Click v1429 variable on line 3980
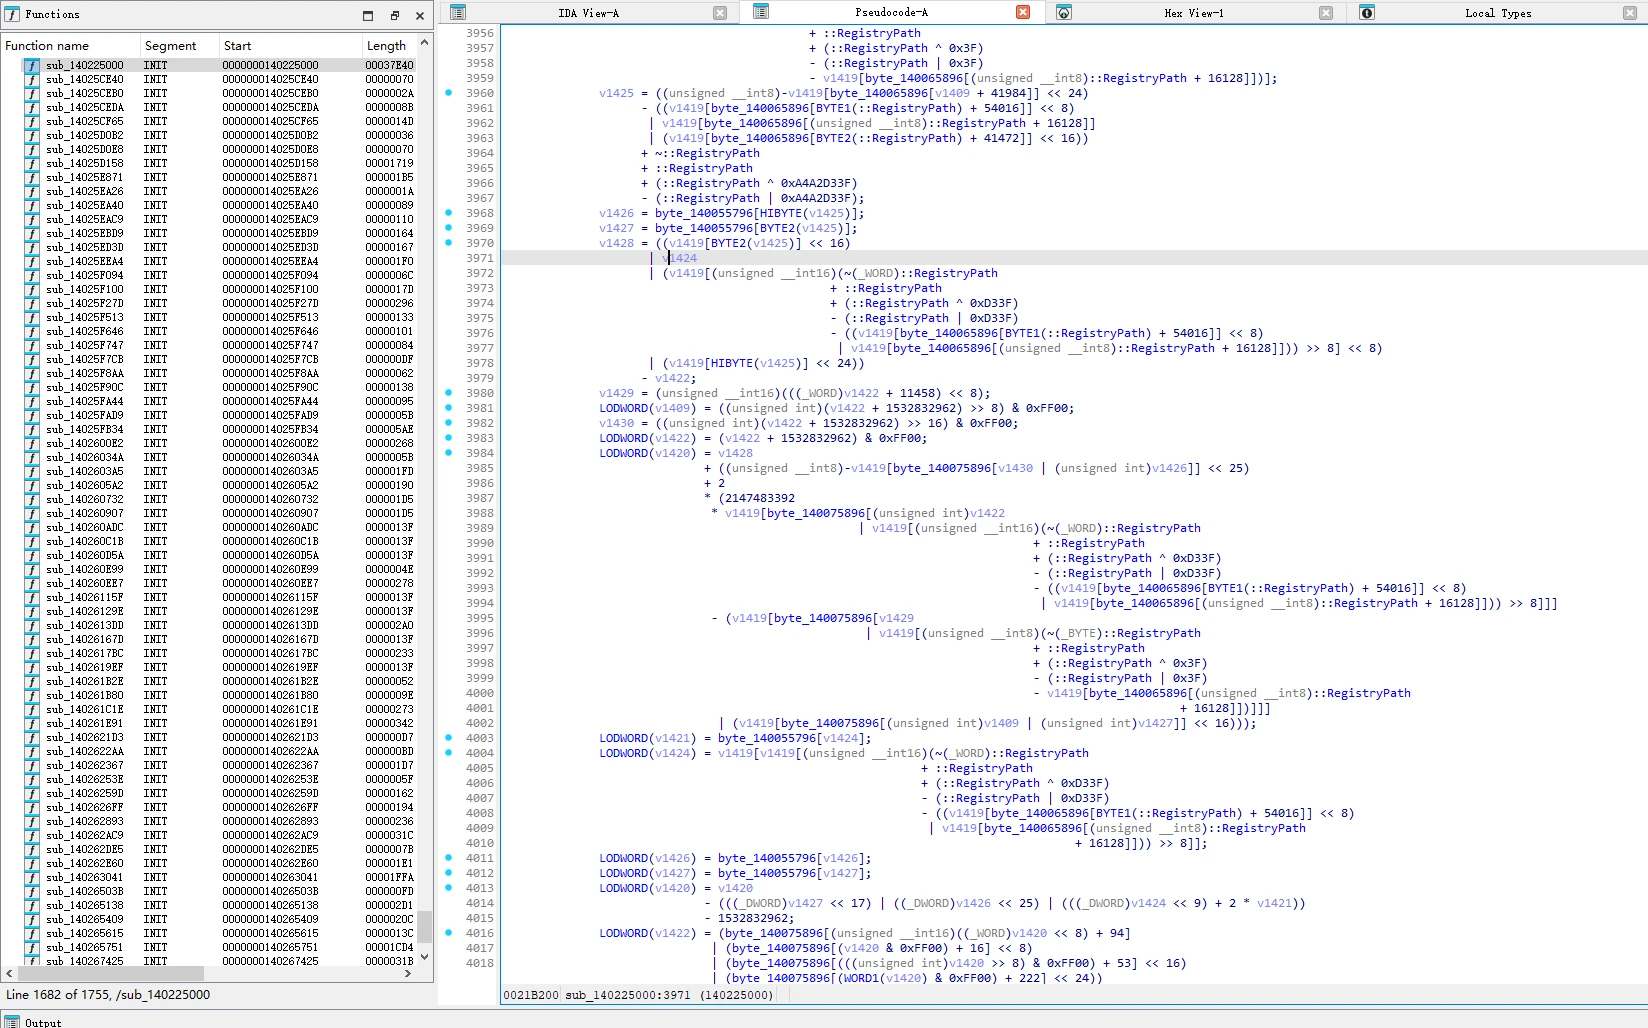Image resolution: width=1648 pixels, height=1028 pixels. point(616,393)
